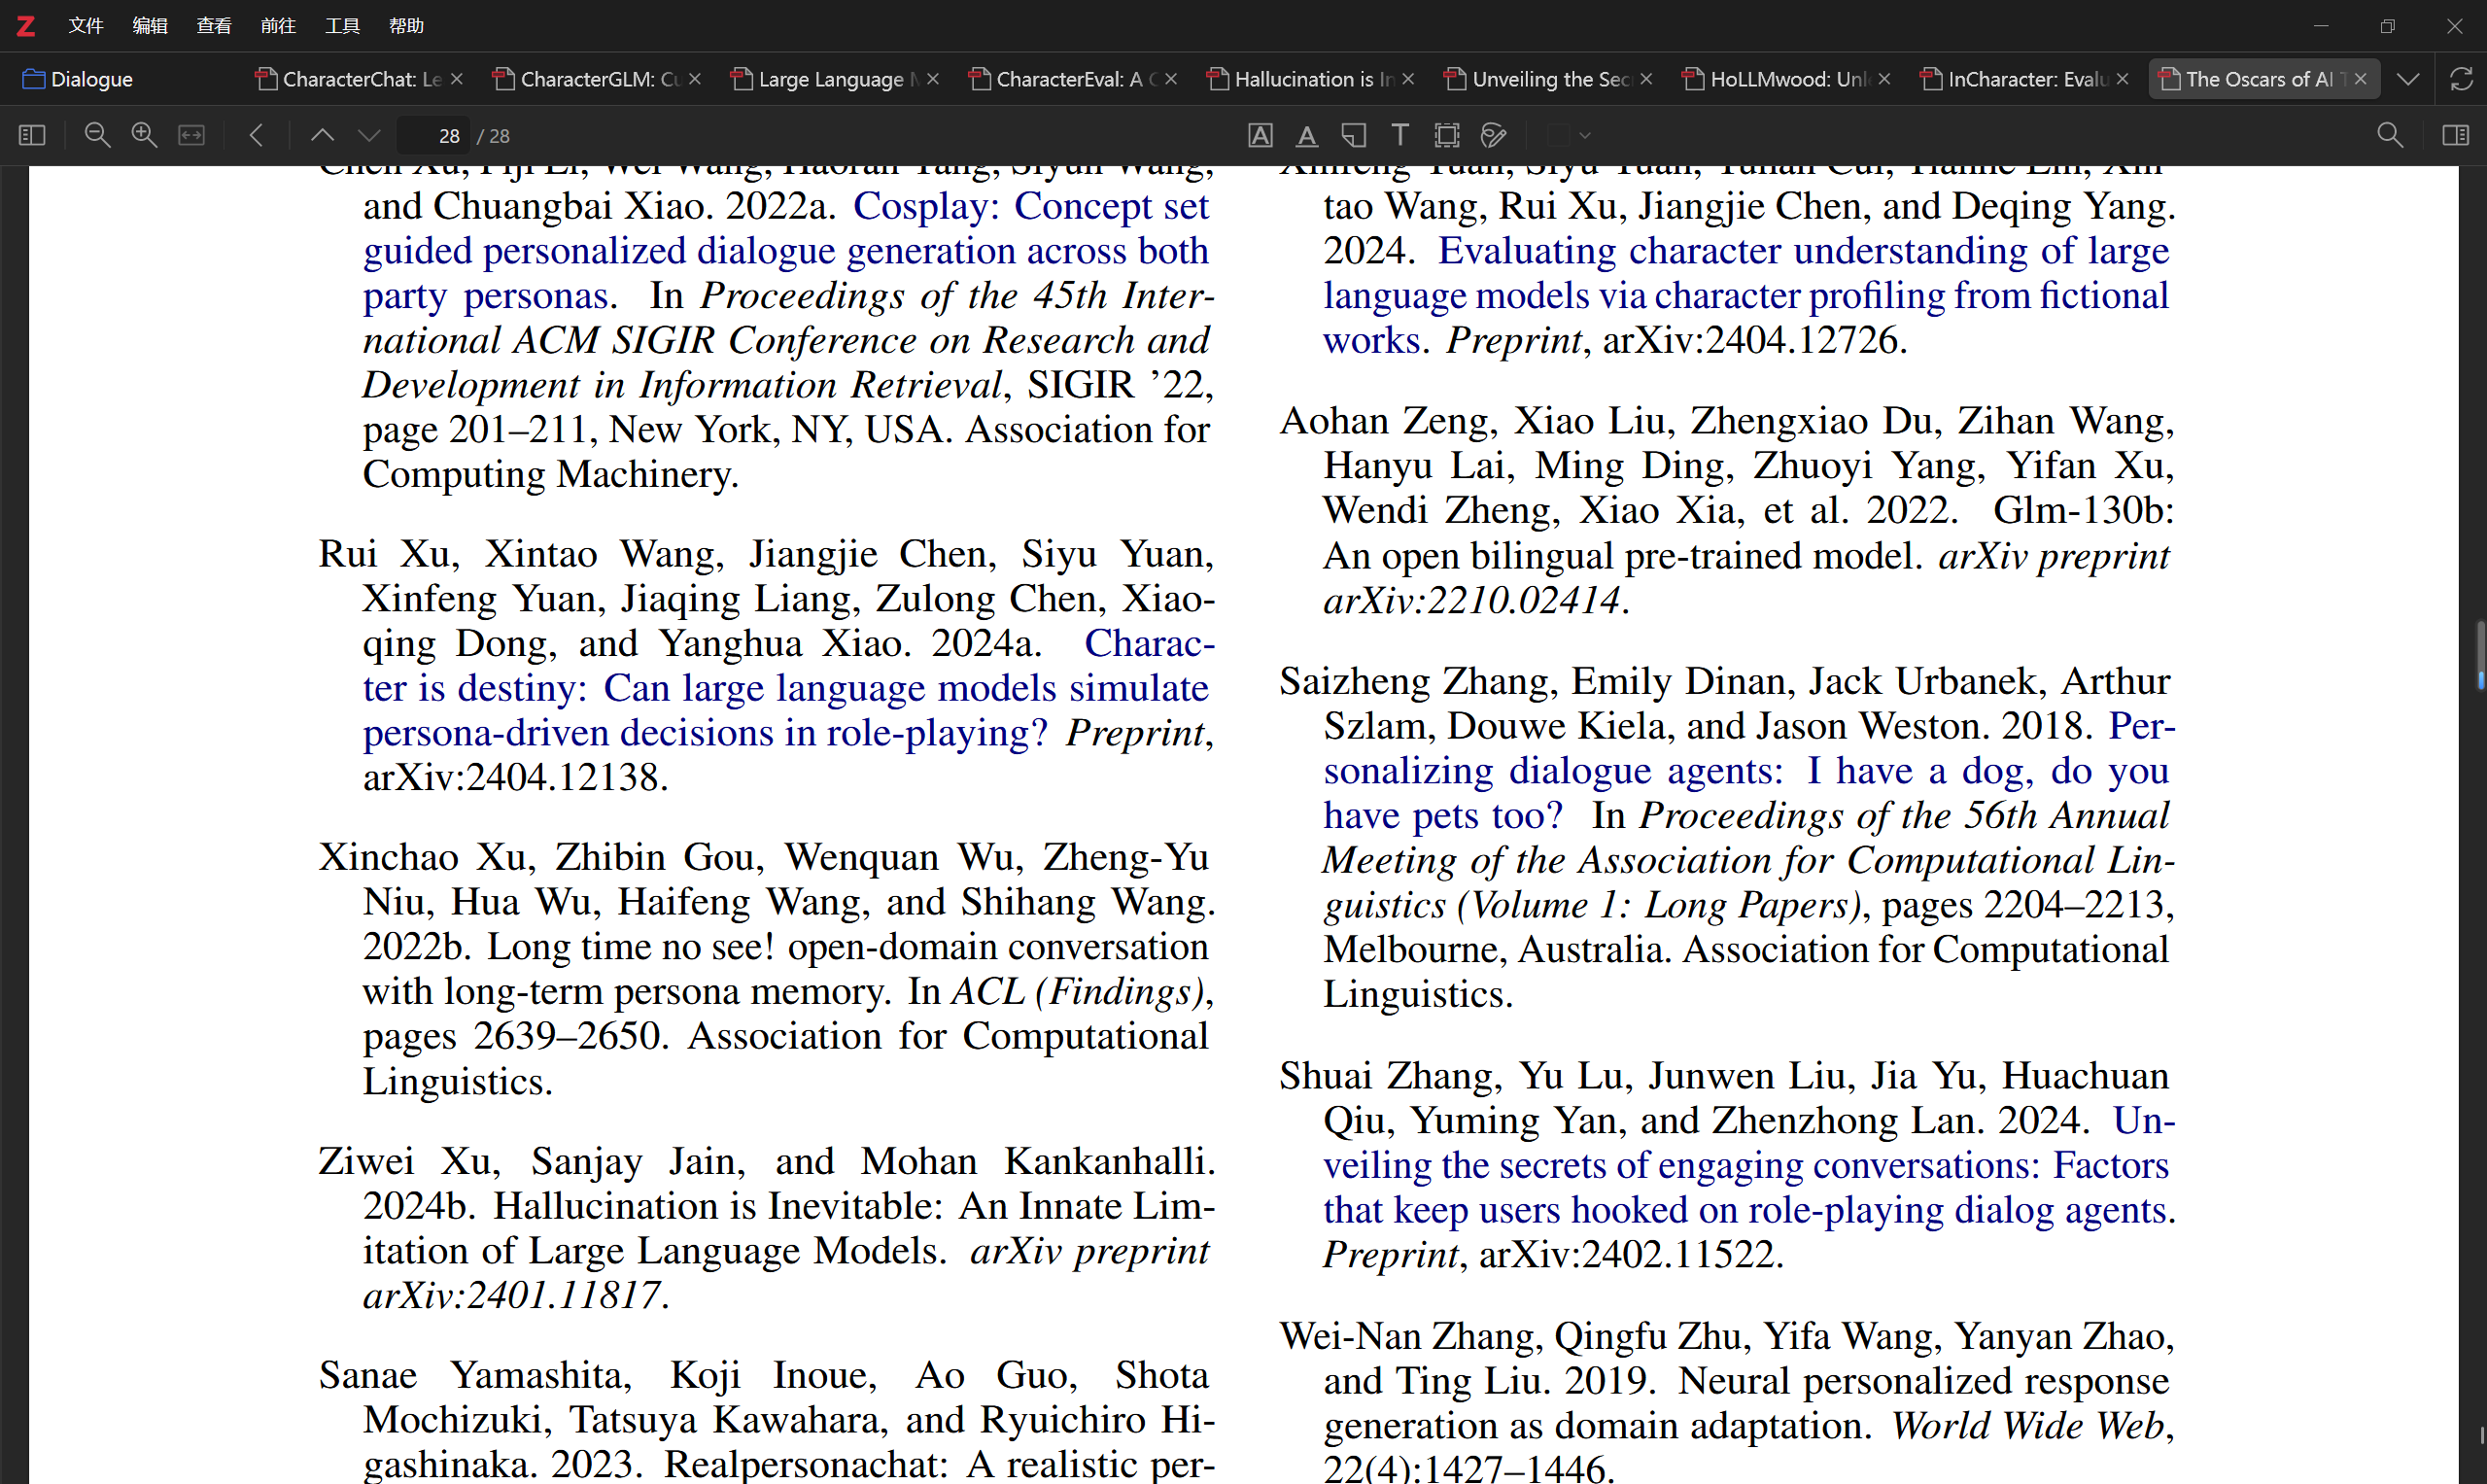Select the underline text tool

point(1306,135)
